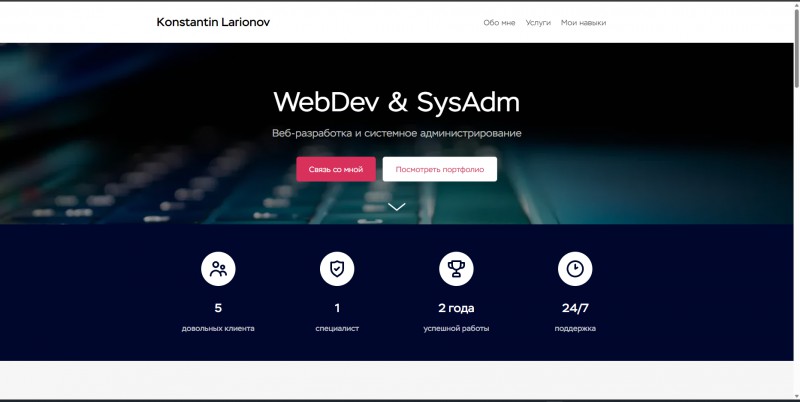
Task: Click the Konstantin Larionov site logo
Action: (x=213, y=22)
